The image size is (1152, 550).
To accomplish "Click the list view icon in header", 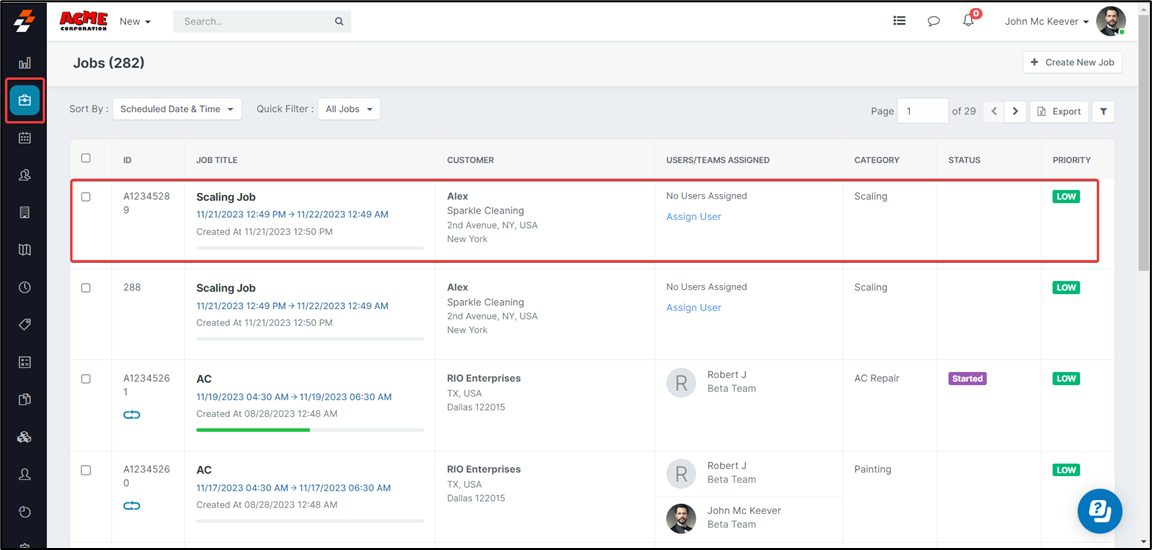I will [x=899, y=21].
